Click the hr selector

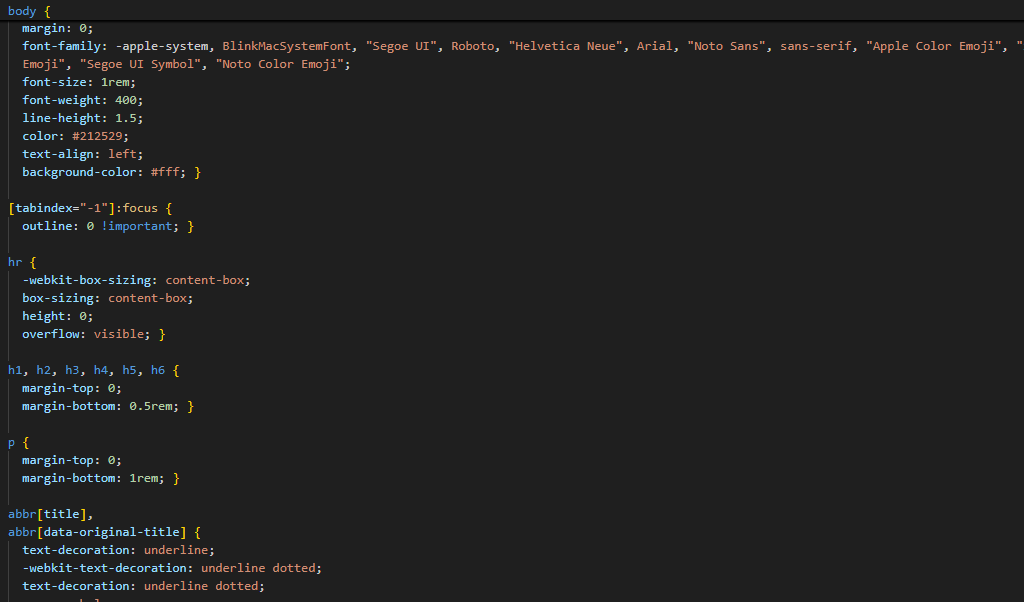tap(15, 262)
